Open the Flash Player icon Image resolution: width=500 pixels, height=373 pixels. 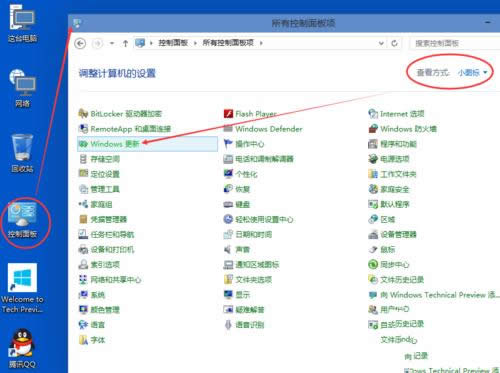coord(228,114)
